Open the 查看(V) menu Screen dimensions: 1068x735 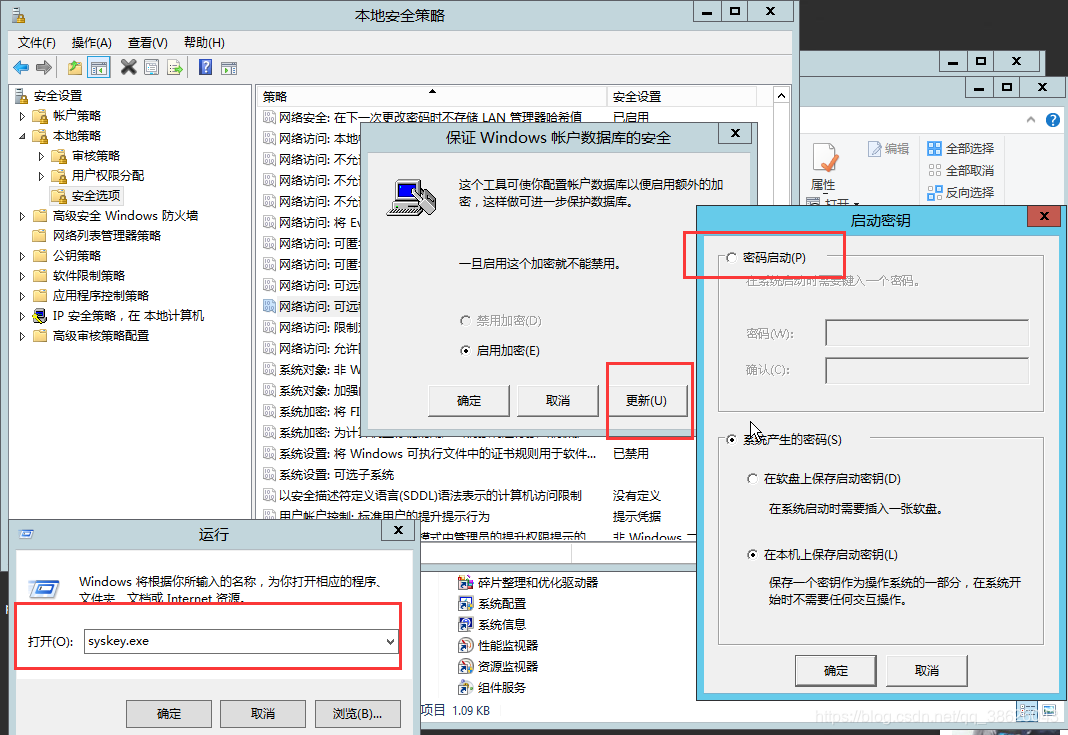pos(148,42)
